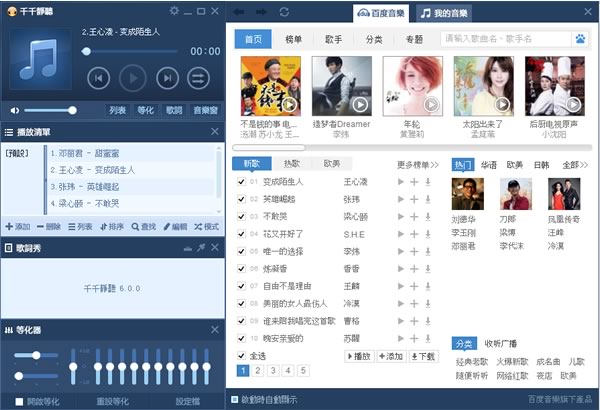
Task: Mute sound with the speaker icon
Action: tap(15, 110)
